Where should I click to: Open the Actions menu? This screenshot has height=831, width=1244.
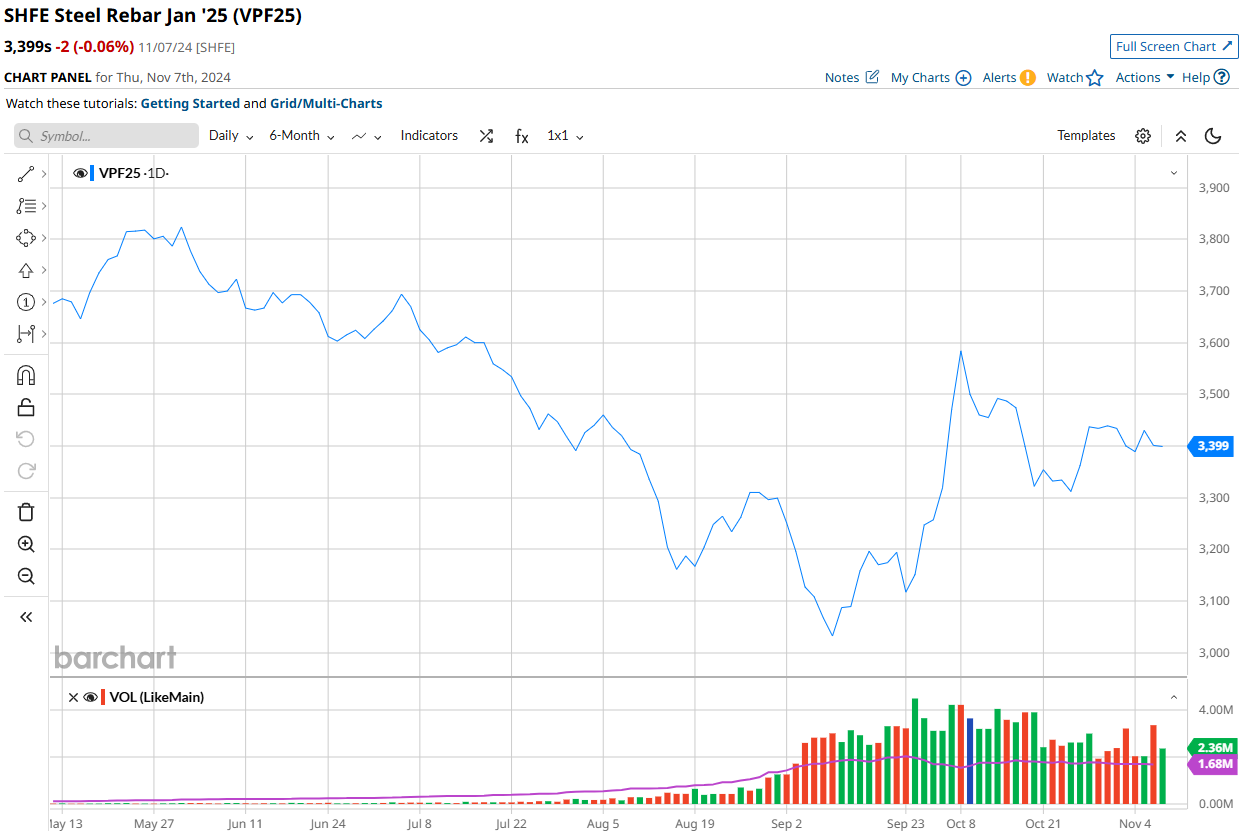[1145, 77]
